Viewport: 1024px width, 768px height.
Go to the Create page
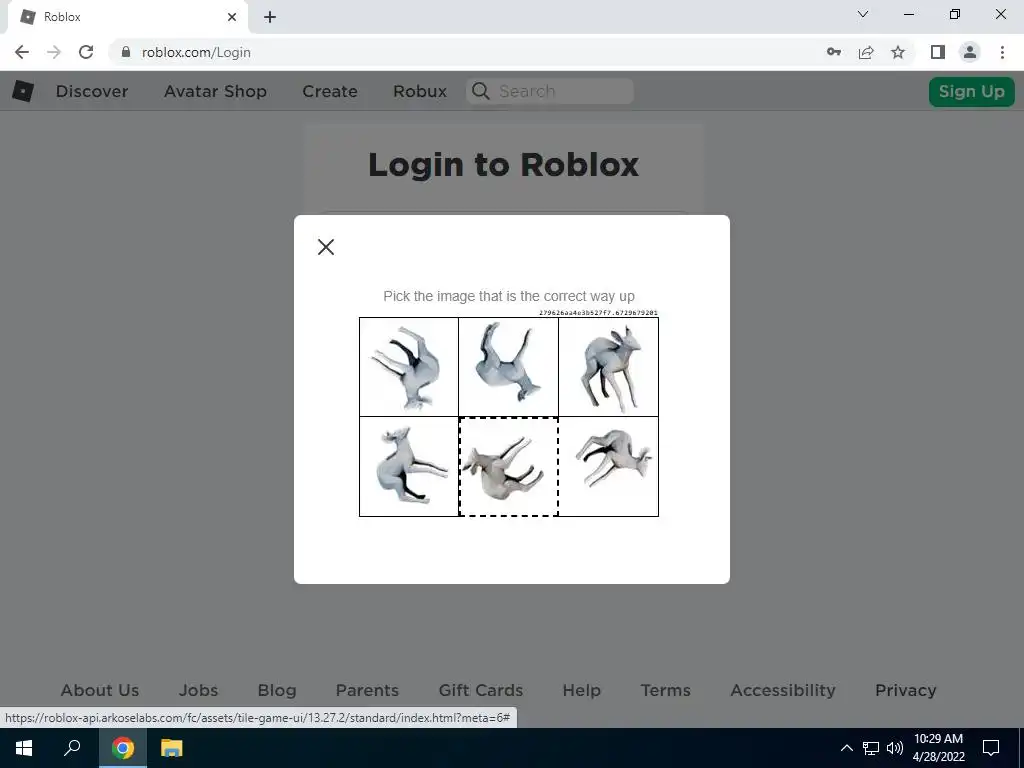click(330, 91)
